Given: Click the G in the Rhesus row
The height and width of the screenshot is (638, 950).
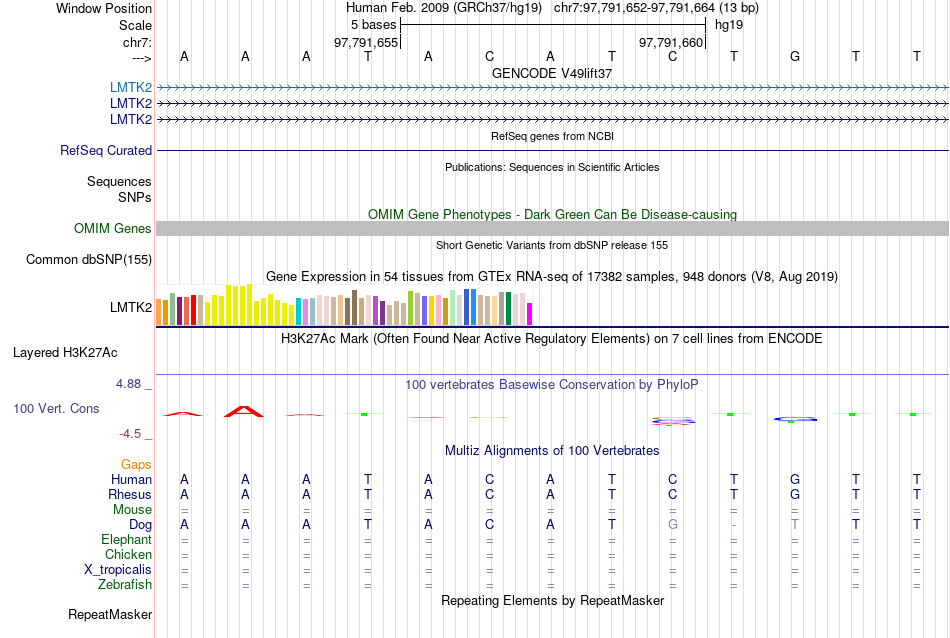Looking at the screenshot, I should coord(795,494).
